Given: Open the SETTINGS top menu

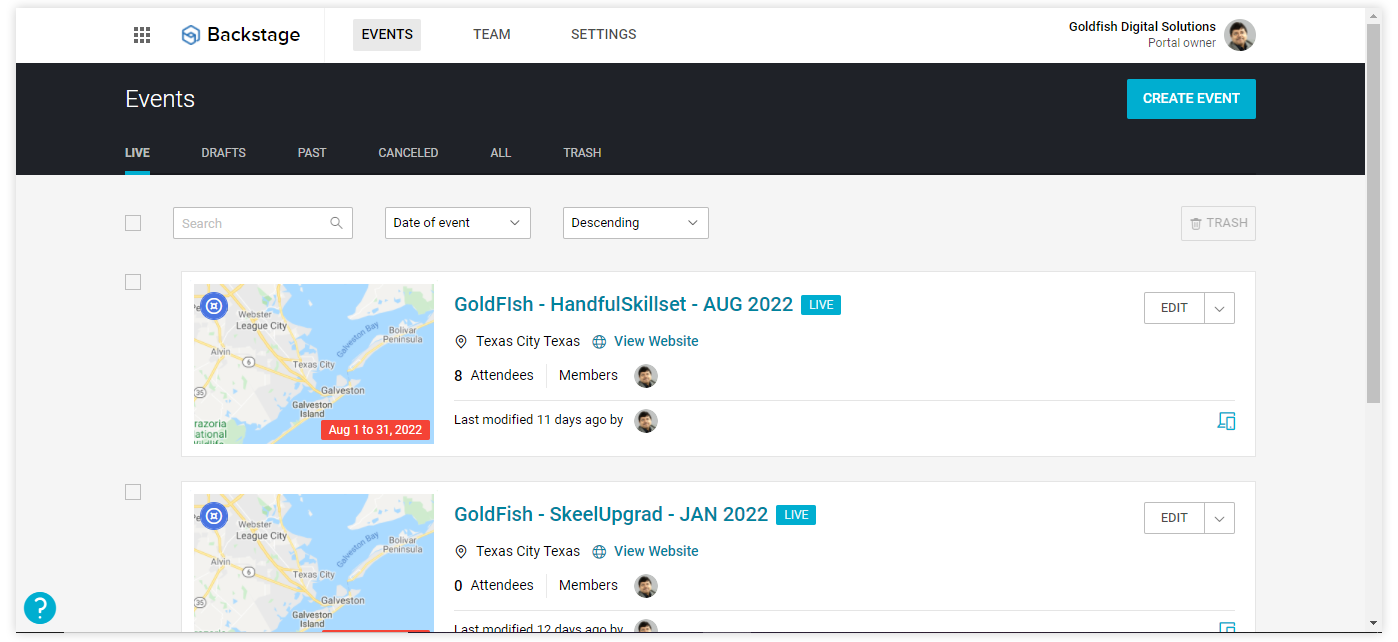Looking at the screenshot, I should [604, 35].
